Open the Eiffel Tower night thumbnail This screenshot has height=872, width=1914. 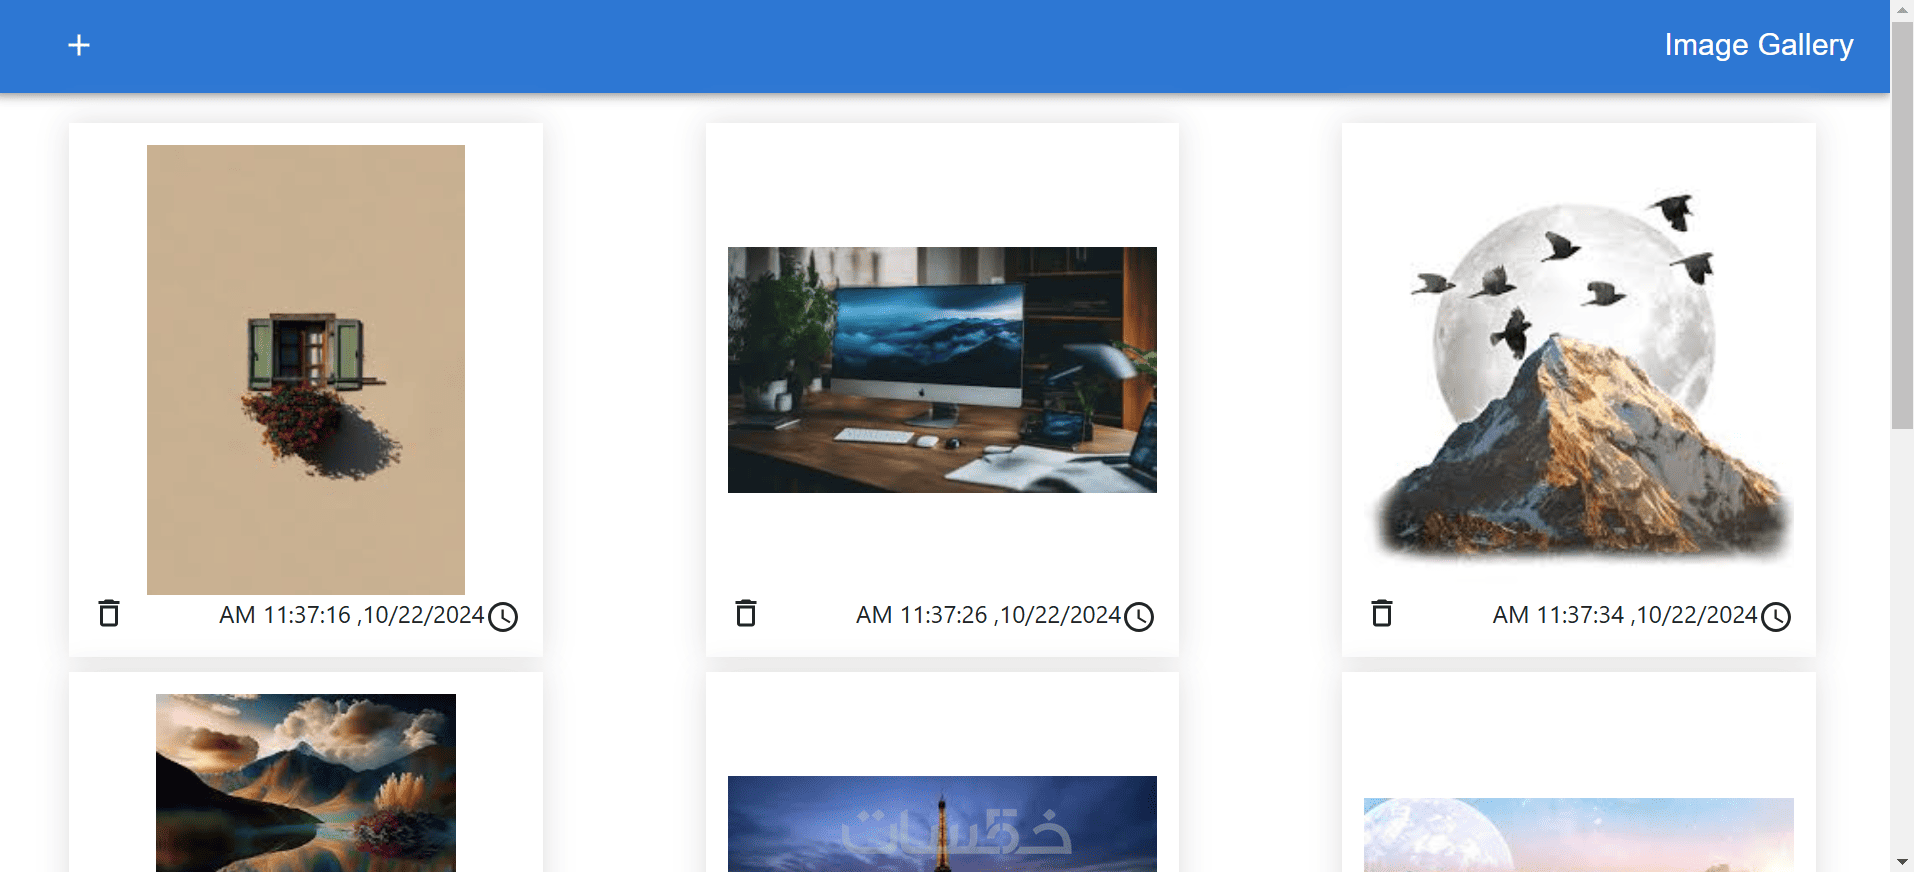(942, 824)
